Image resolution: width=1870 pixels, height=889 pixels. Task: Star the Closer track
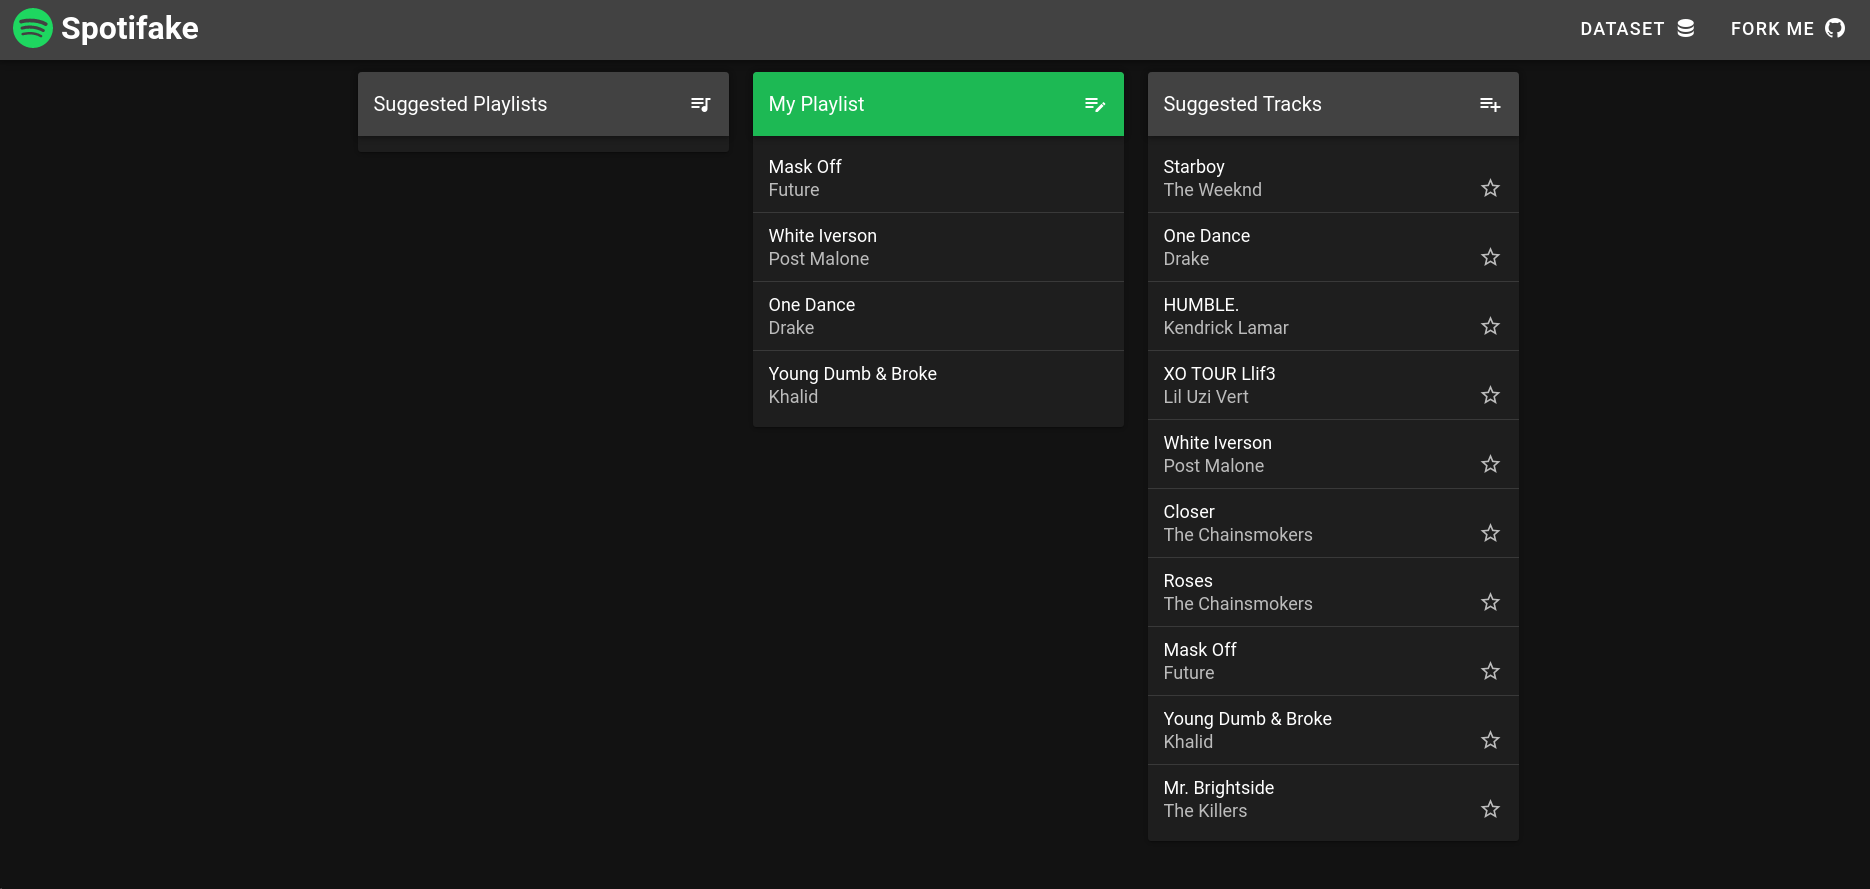[1490, 533]
